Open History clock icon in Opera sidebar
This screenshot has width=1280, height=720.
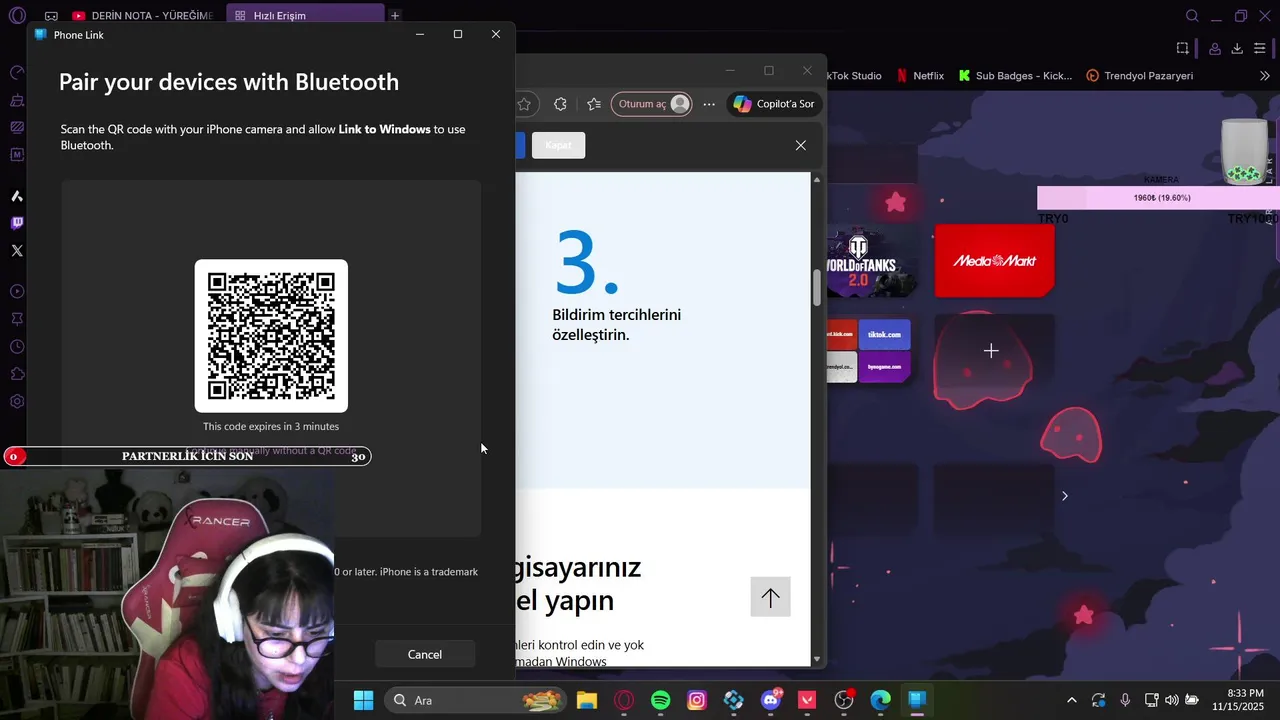click(17, 347)
